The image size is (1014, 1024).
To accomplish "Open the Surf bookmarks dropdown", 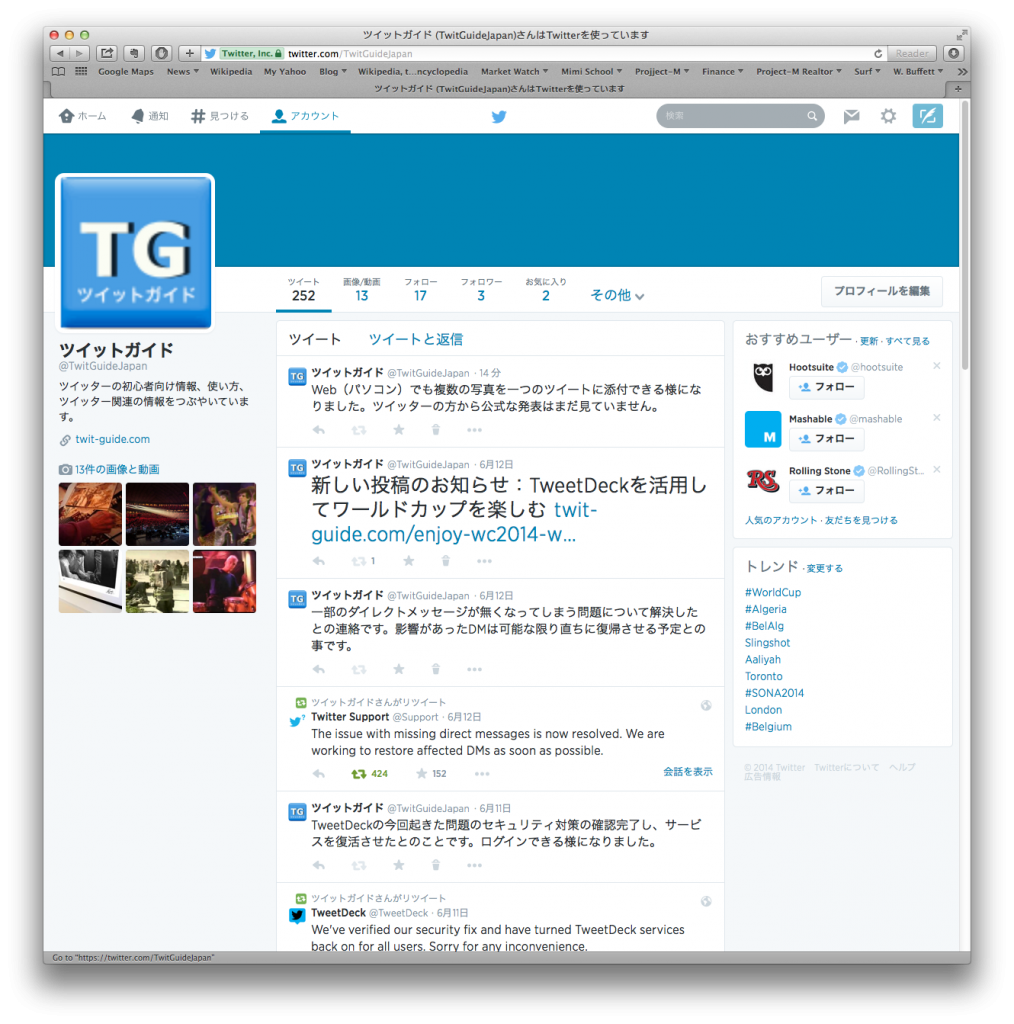I will coord(867,72).
